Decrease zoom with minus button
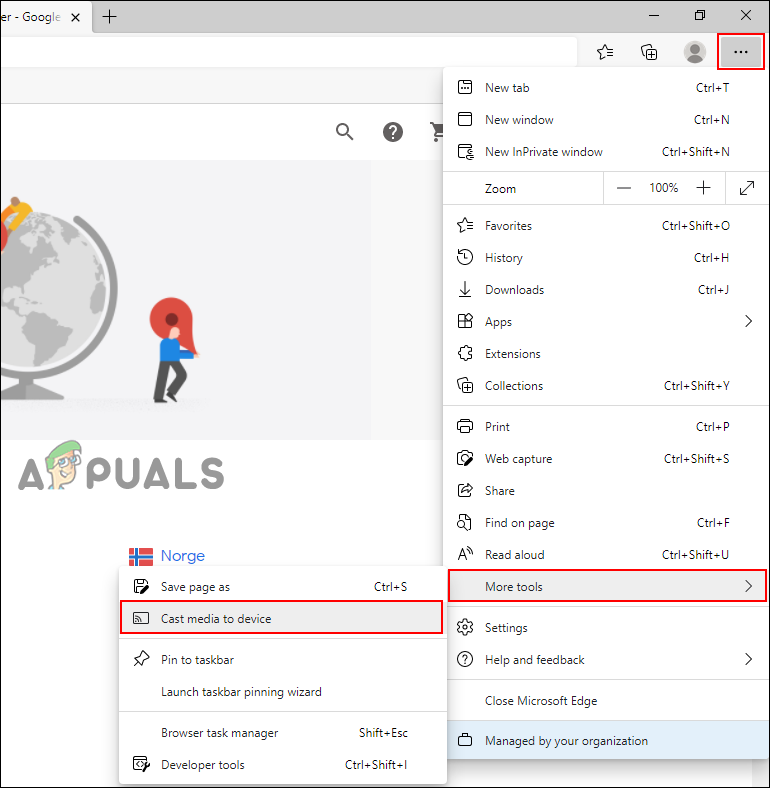 (624, 188)
